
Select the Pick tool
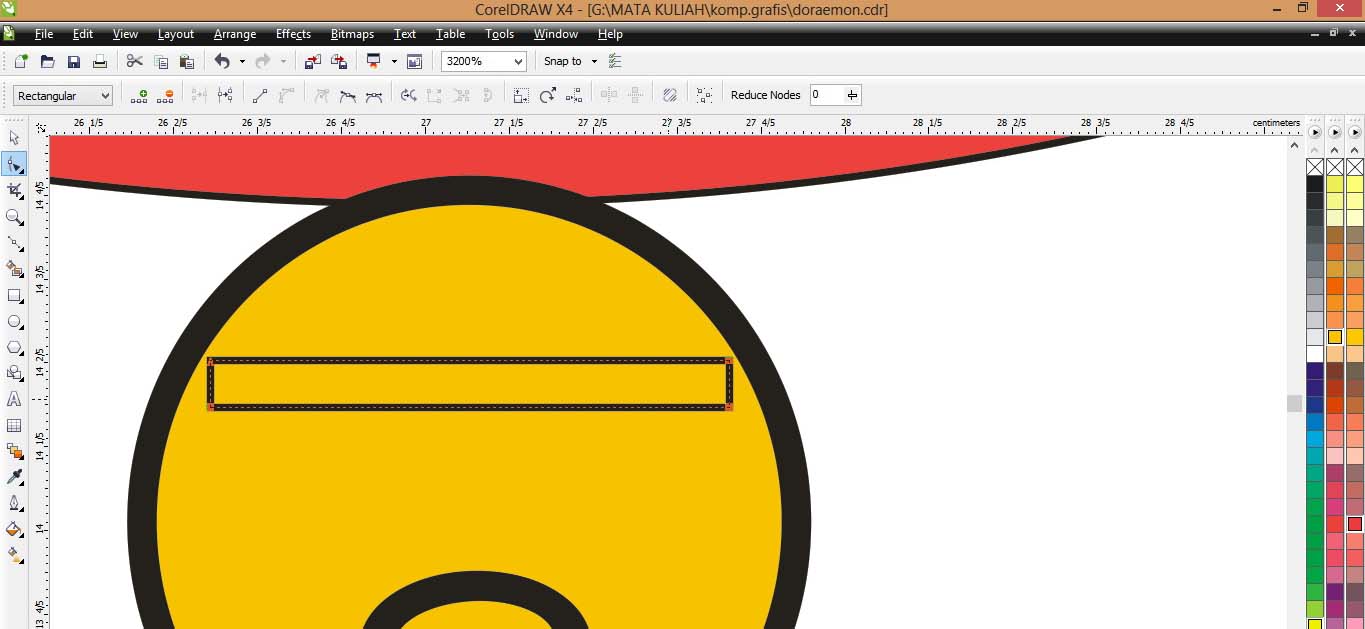click(14, 137)
